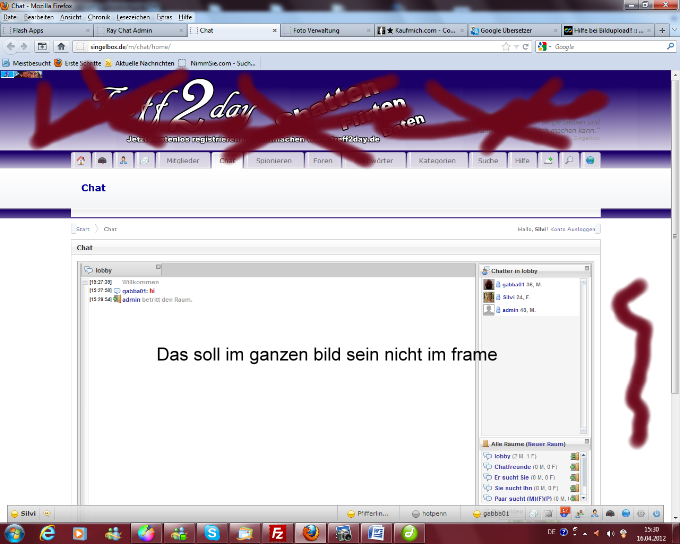The height and width of the screenshot is (544, 680).
Task: Open the Lesezeichen menu
Action: coord(133,17)
